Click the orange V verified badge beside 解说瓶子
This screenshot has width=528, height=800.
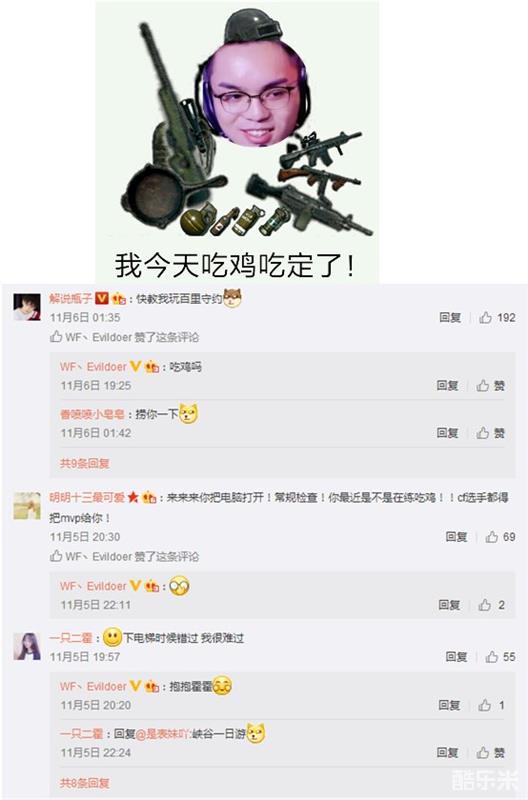tap(102, 298)
